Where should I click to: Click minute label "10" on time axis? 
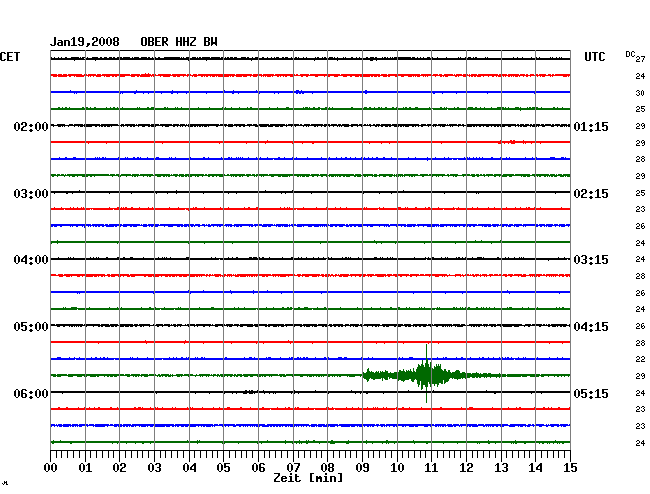pyautogui.click(x=397, y=468)
